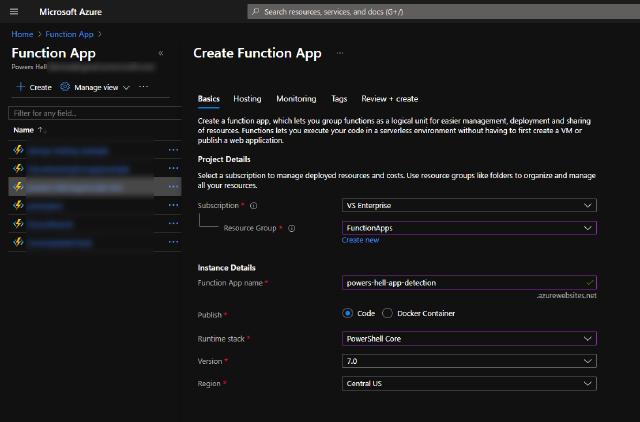Viewport: 640px width, 422px height.
Task: Collapse the Function App list pane
Action: 161,53
